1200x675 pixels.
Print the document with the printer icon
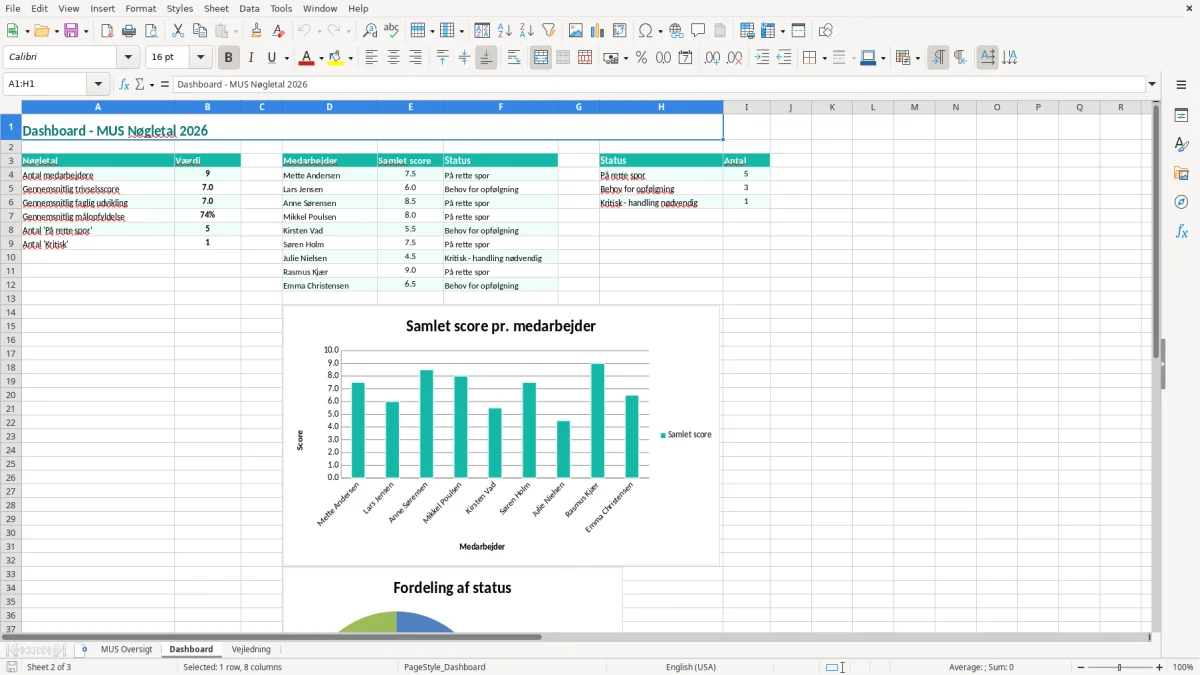point(129,31)
